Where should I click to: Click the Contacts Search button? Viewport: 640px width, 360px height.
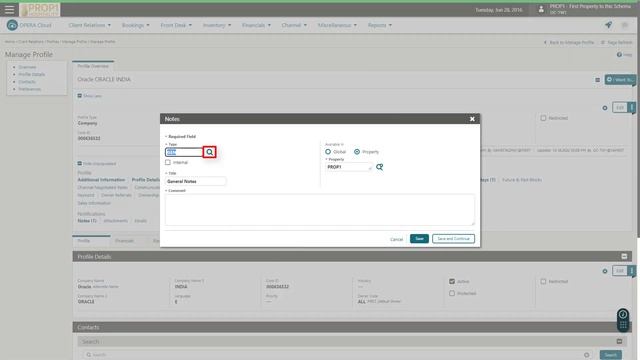[x=611, y=355]
